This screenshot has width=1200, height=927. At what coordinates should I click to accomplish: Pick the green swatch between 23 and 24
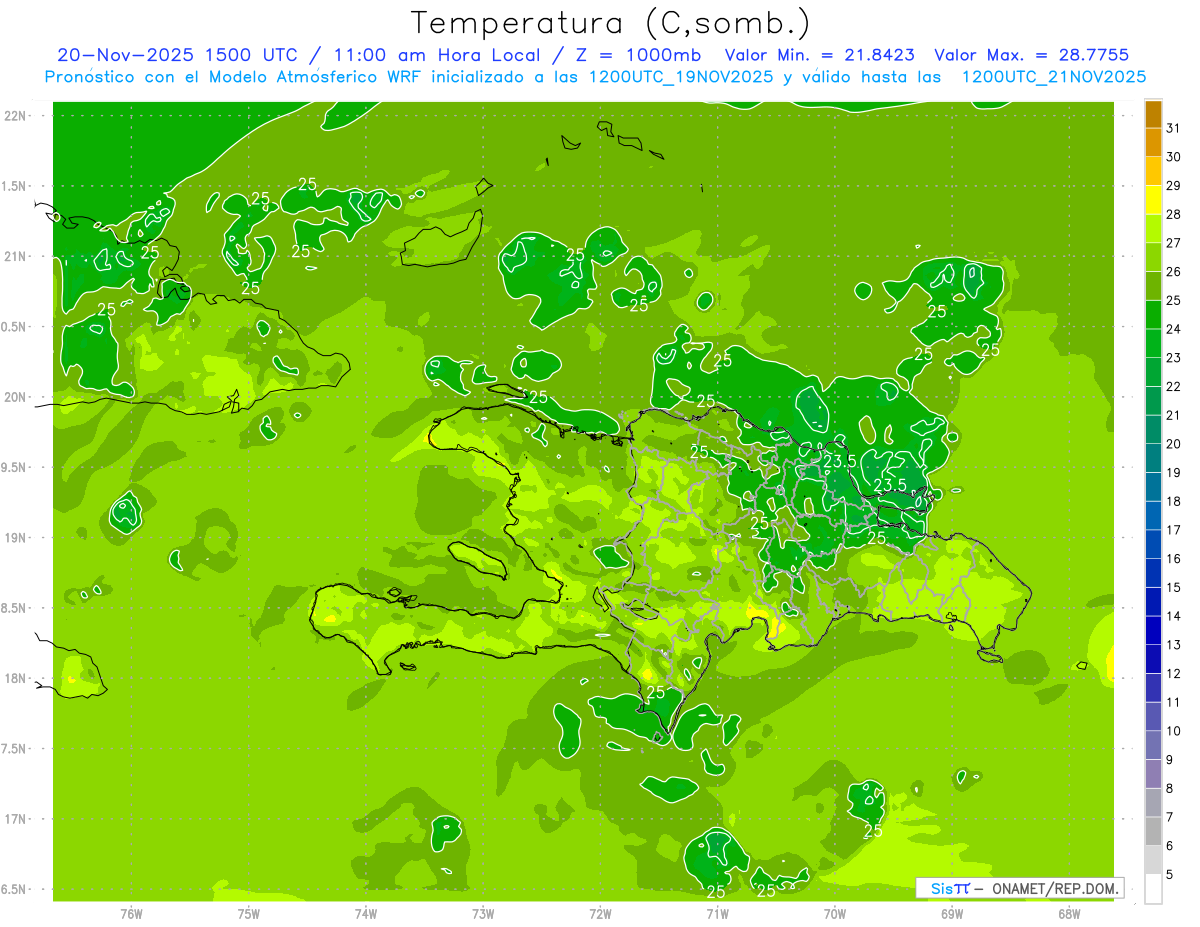(1153, 344)
